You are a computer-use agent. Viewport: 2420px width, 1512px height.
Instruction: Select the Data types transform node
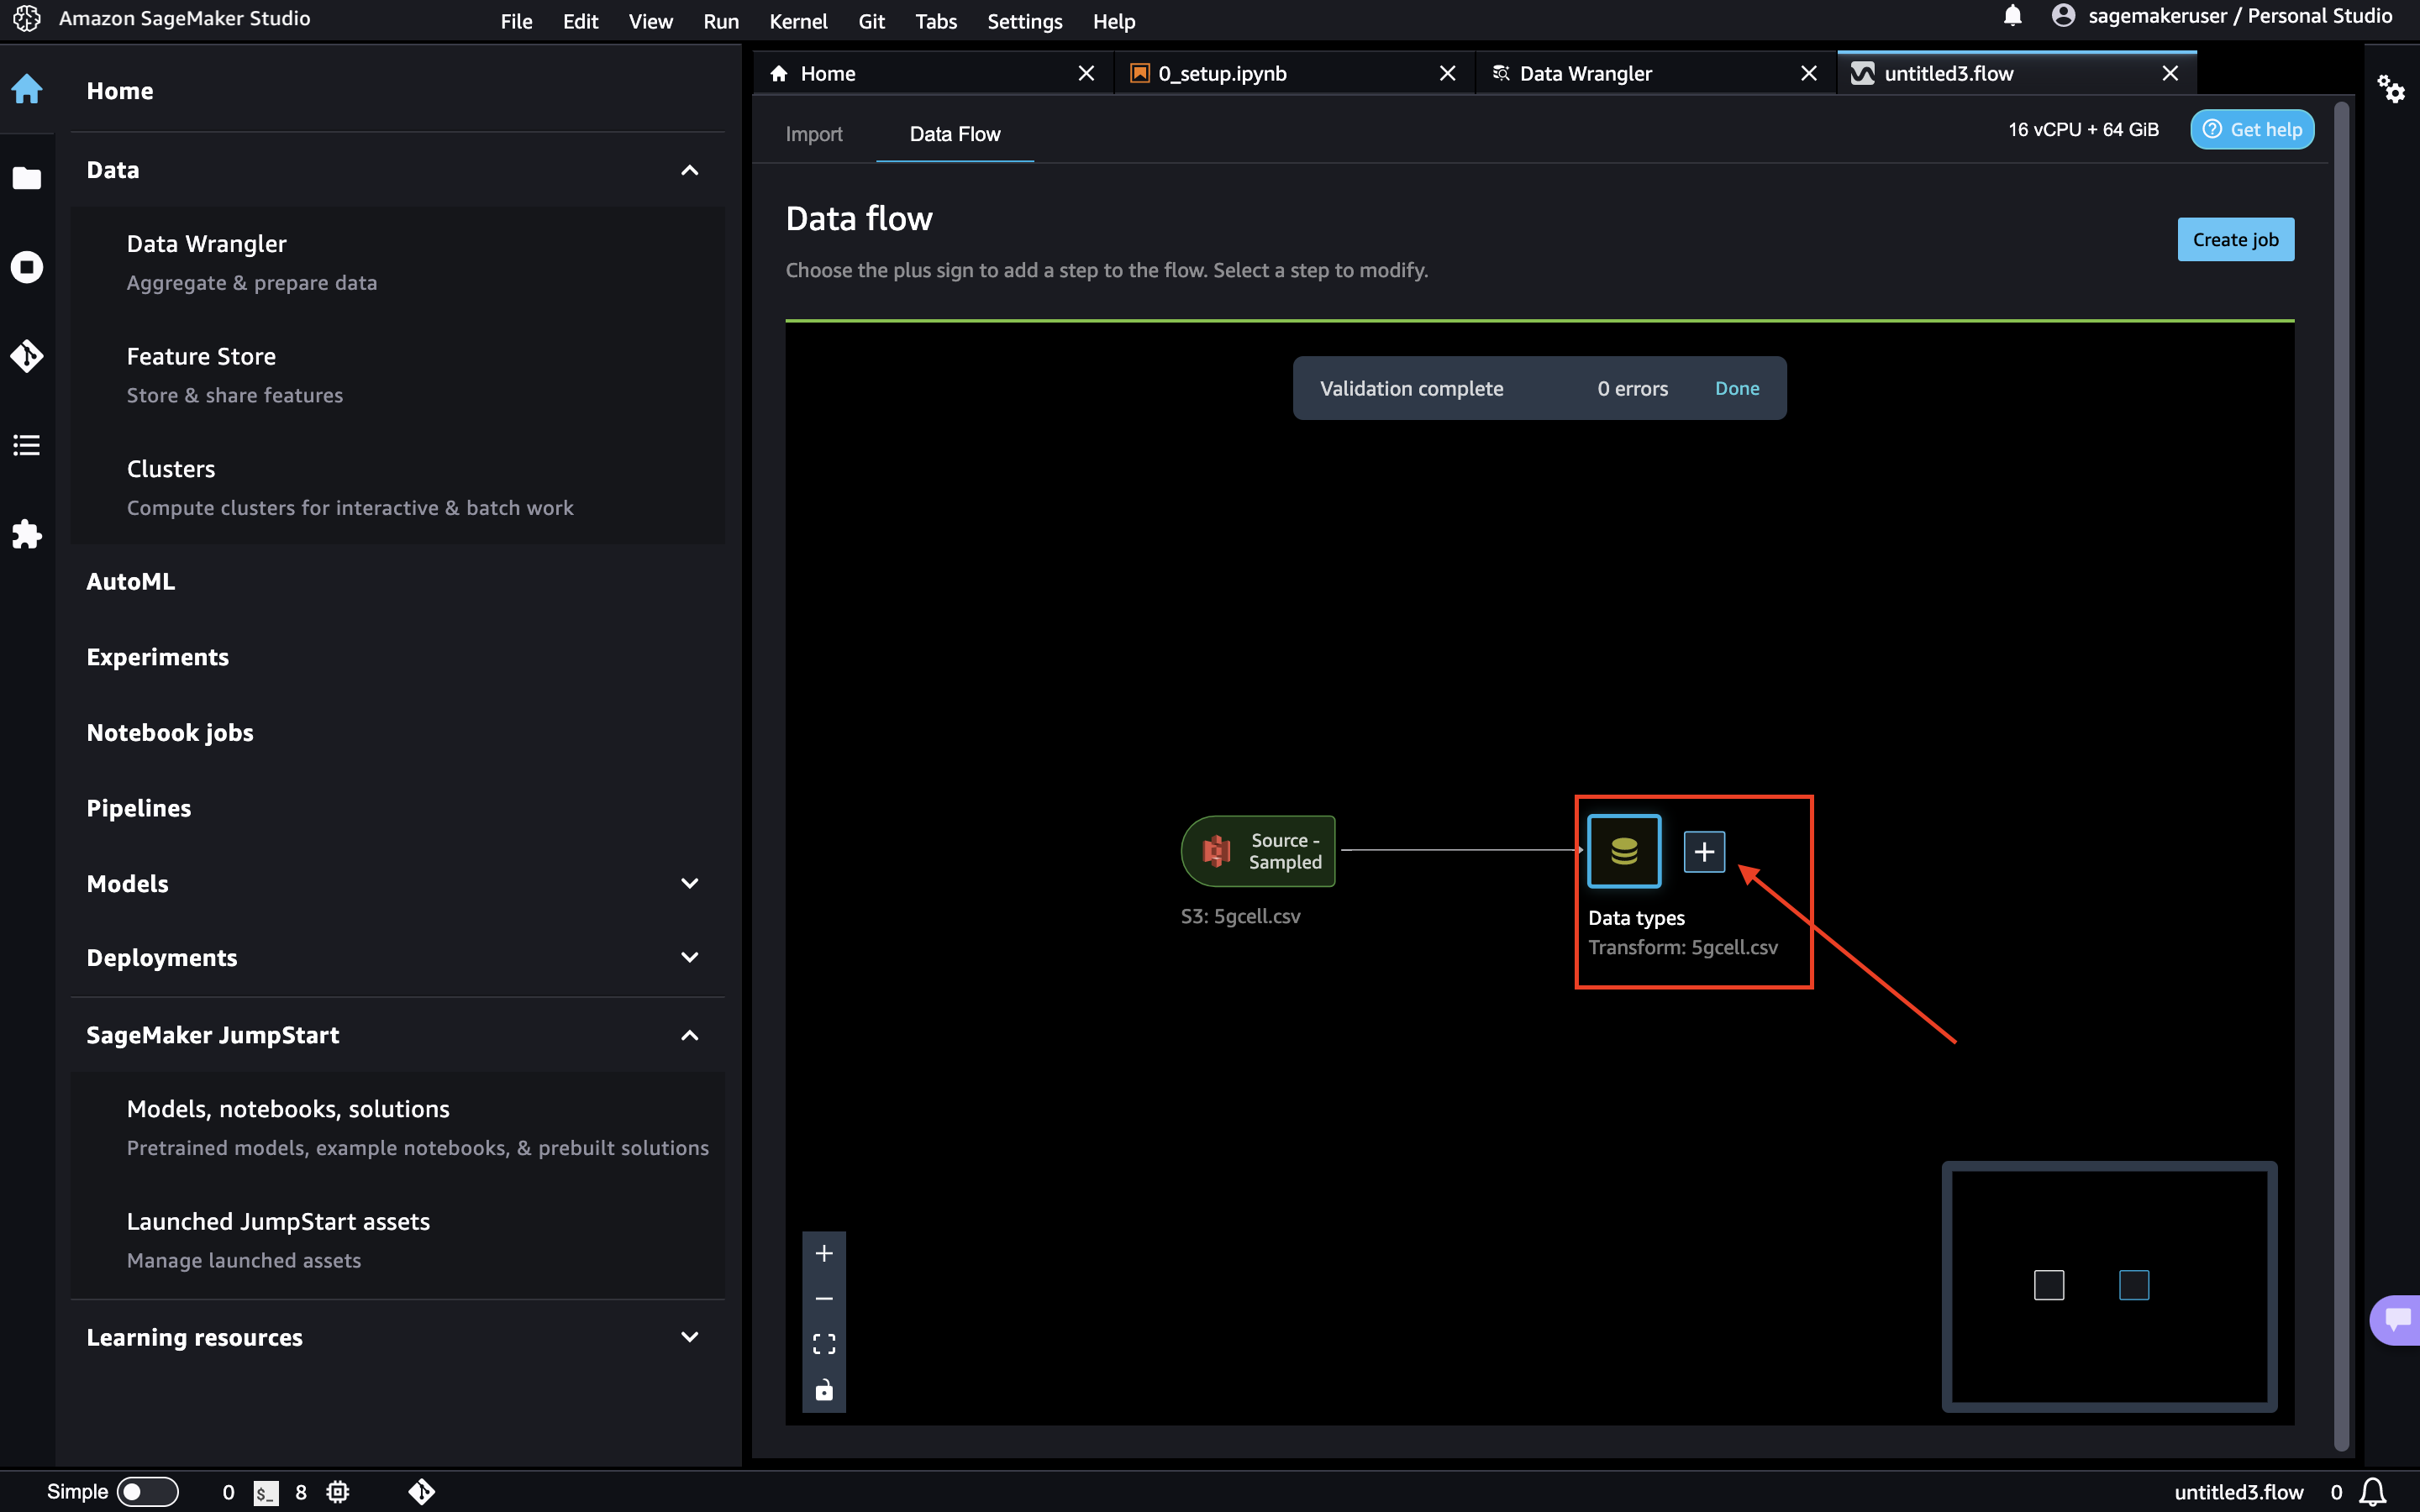pos(1624,851)
